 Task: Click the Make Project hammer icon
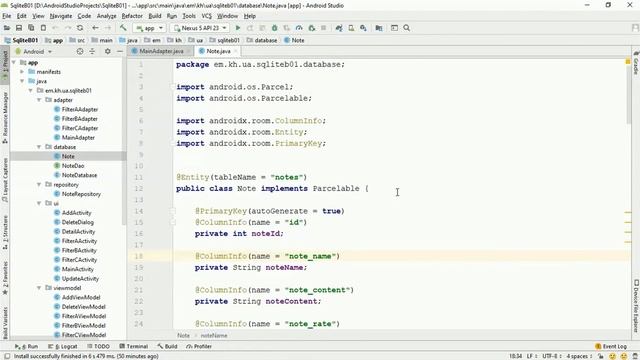(123, 28)
